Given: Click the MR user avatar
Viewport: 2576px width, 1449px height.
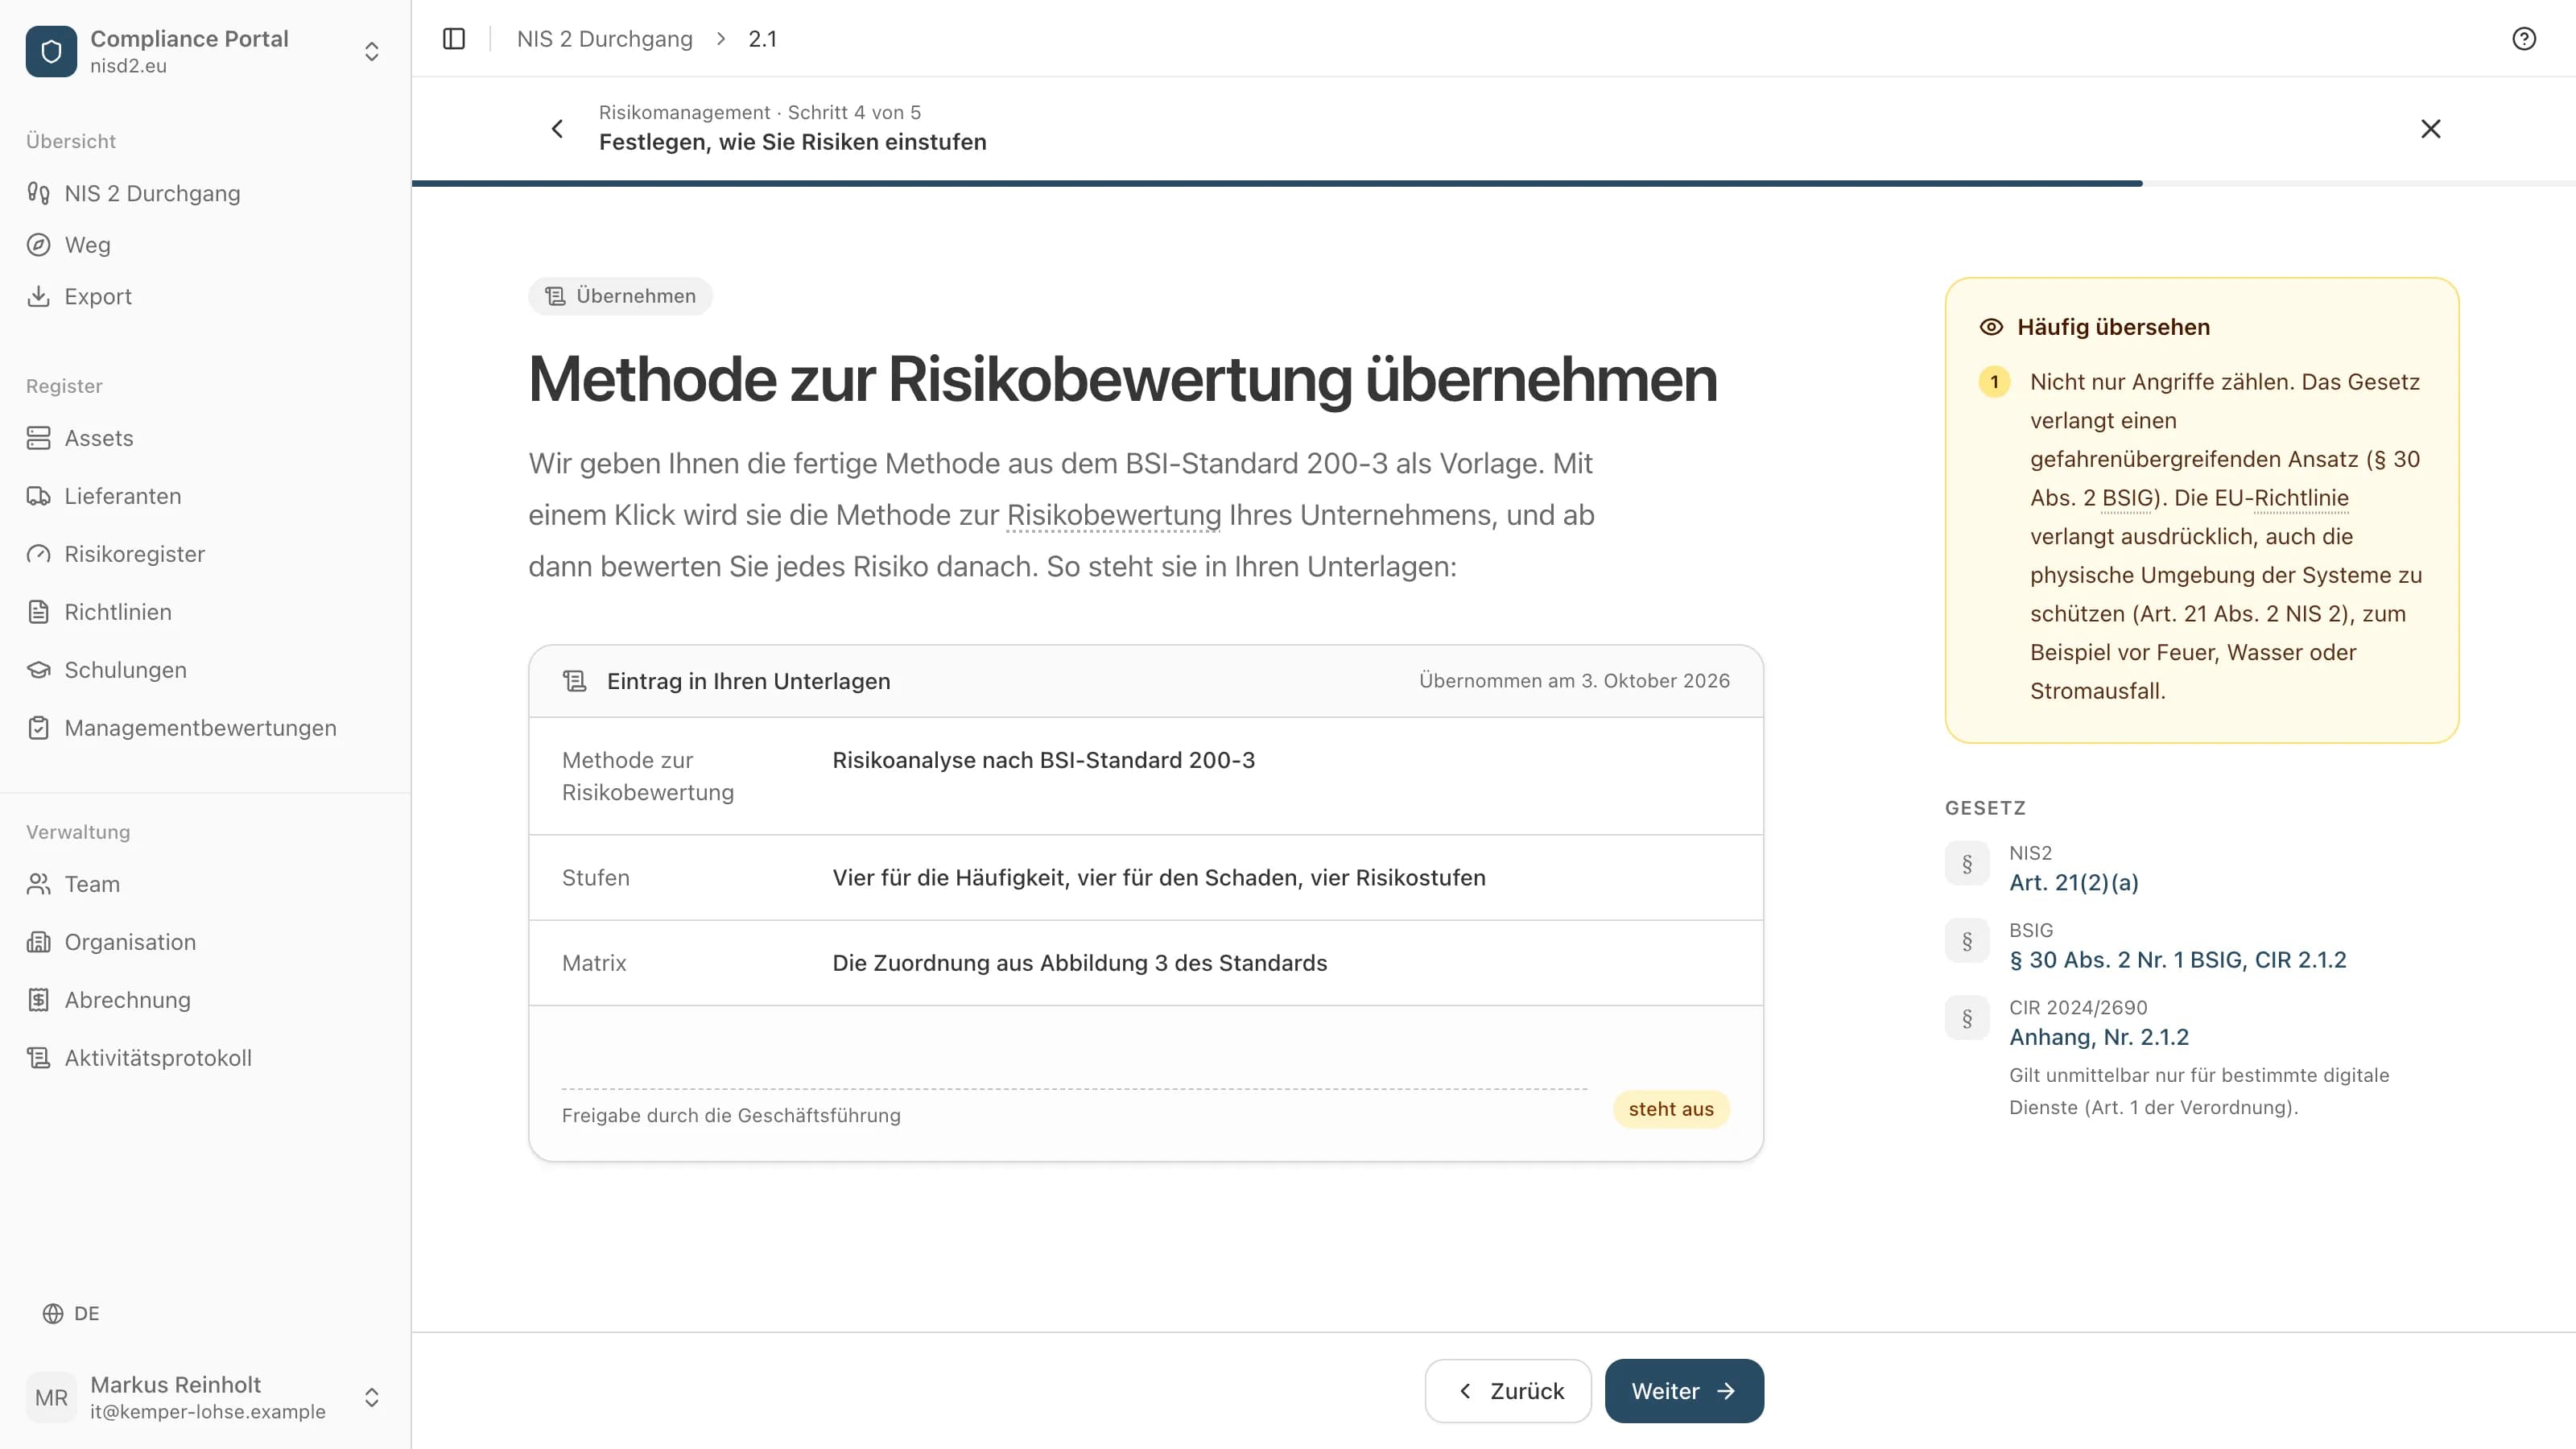Looking at the screenshot, I should tap(51, 1397).
